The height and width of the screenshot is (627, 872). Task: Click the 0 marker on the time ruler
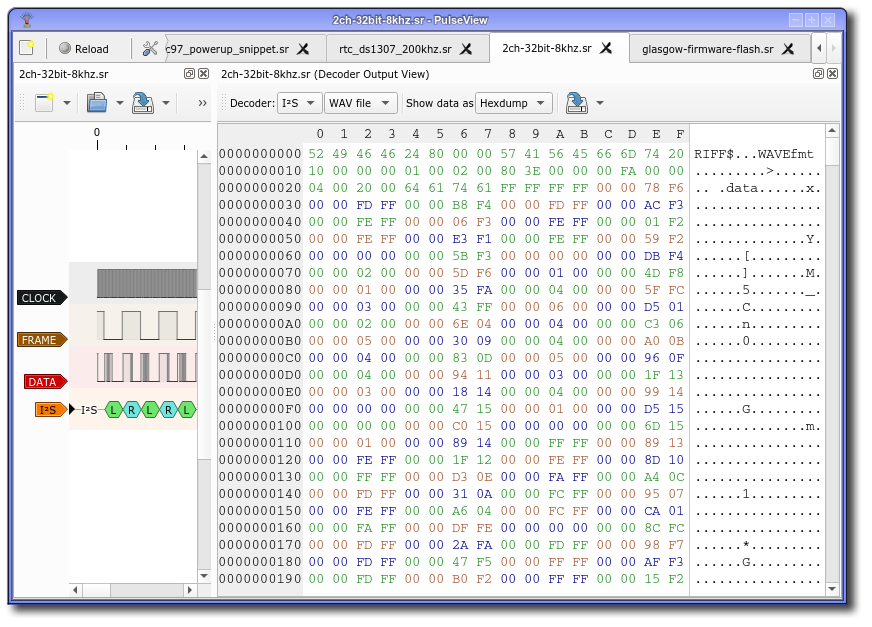click(x=97, y=132)
